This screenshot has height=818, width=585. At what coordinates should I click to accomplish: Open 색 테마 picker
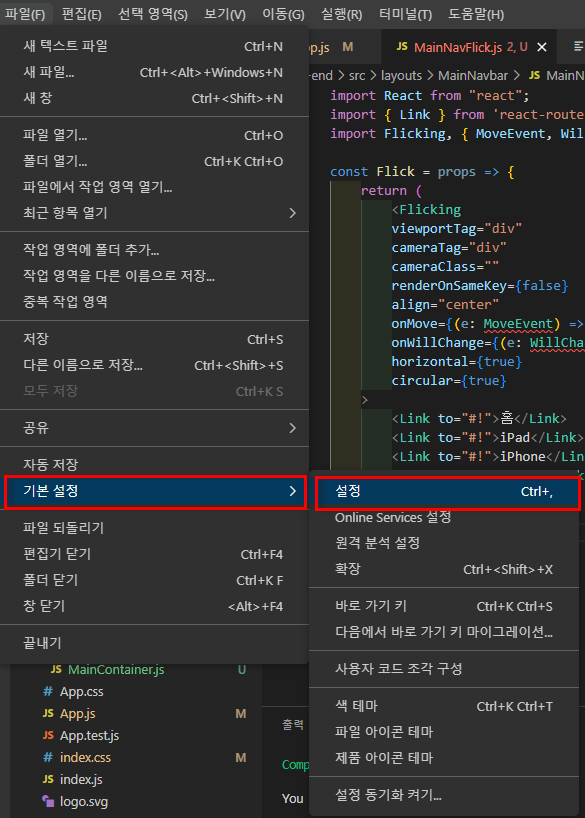(x=444, y=706)
